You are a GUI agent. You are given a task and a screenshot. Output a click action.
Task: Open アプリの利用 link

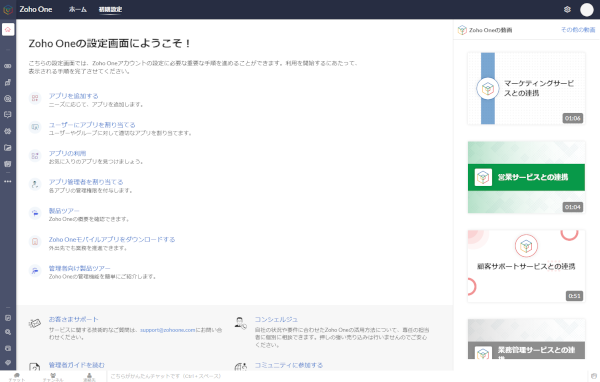tap(67, 153)
